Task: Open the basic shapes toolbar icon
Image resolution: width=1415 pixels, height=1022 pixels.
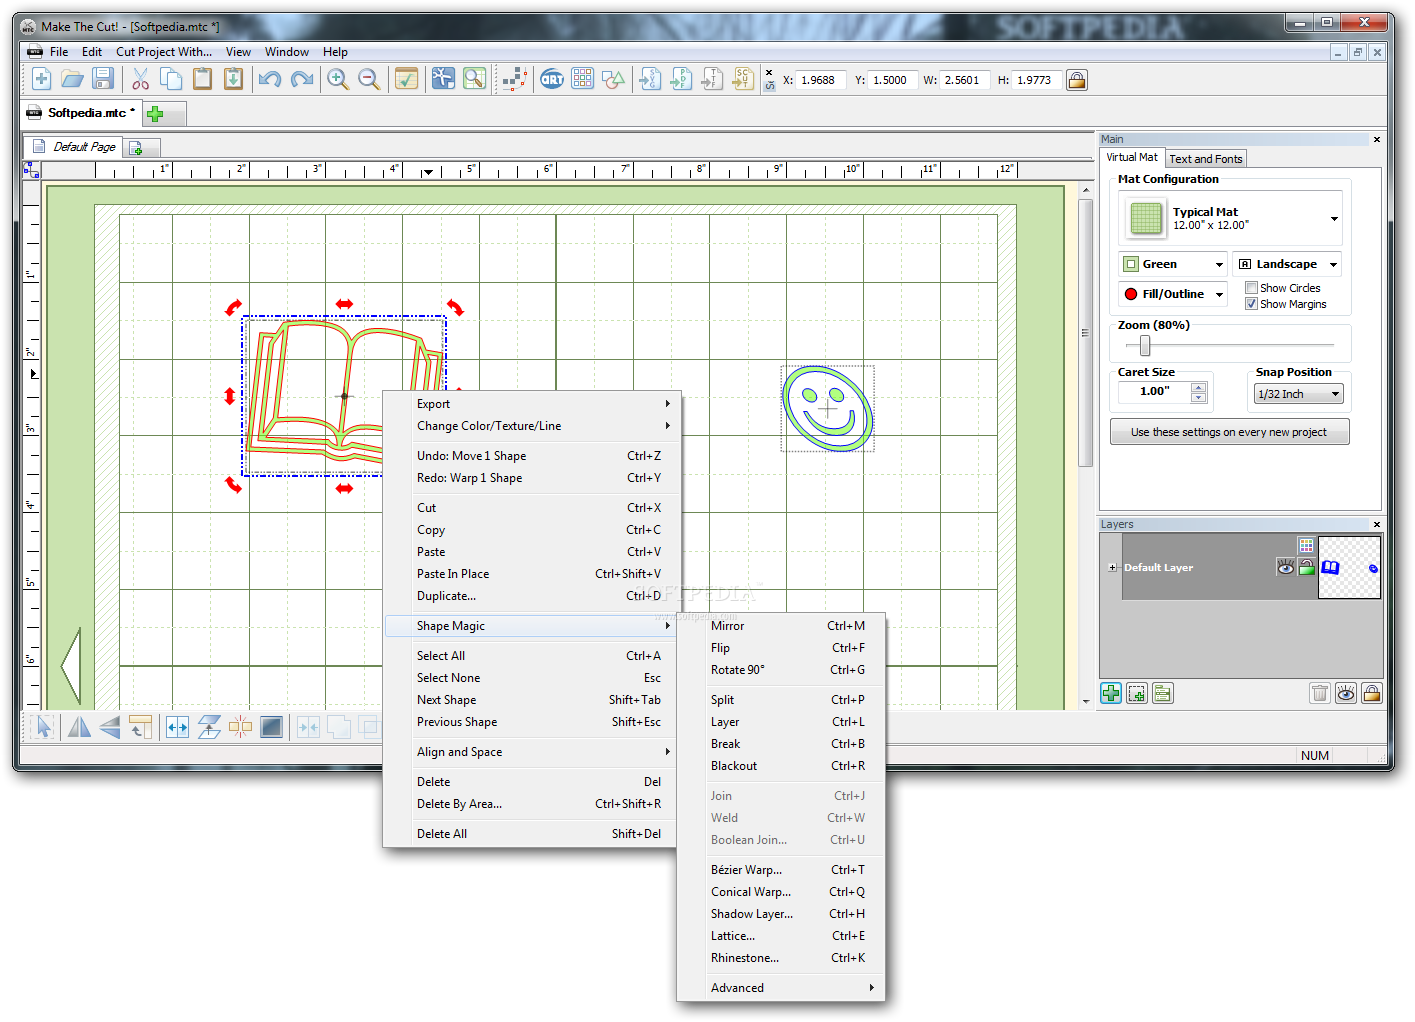Action: pos(614,79)
